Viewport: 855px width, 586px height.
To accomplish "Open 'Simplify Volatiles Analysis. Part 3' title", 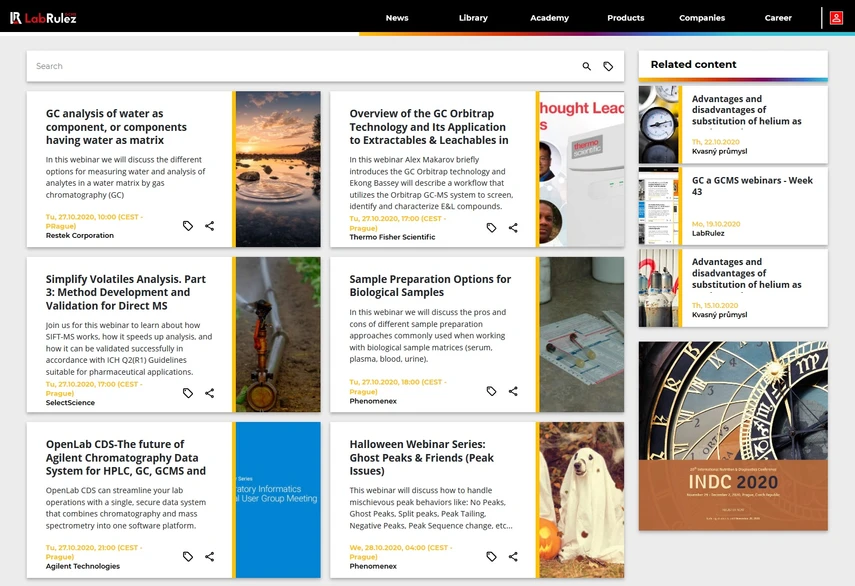I will pos(126,293).
